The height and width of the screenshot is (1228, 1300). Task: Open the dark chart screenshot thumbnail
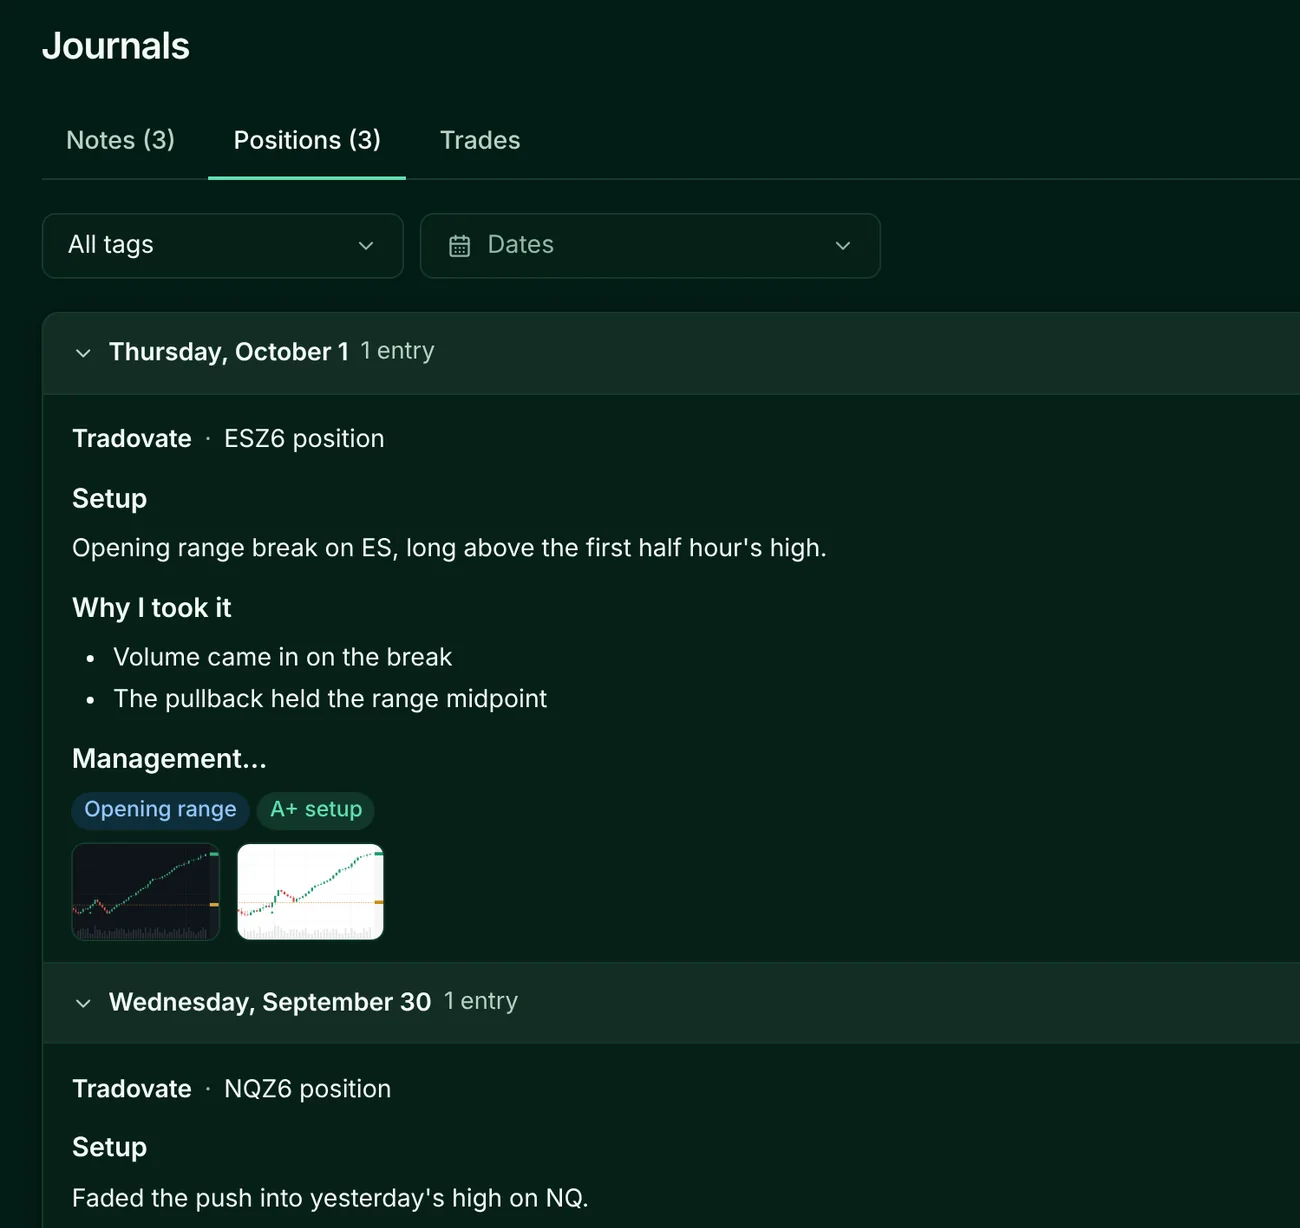pos(146,892)
